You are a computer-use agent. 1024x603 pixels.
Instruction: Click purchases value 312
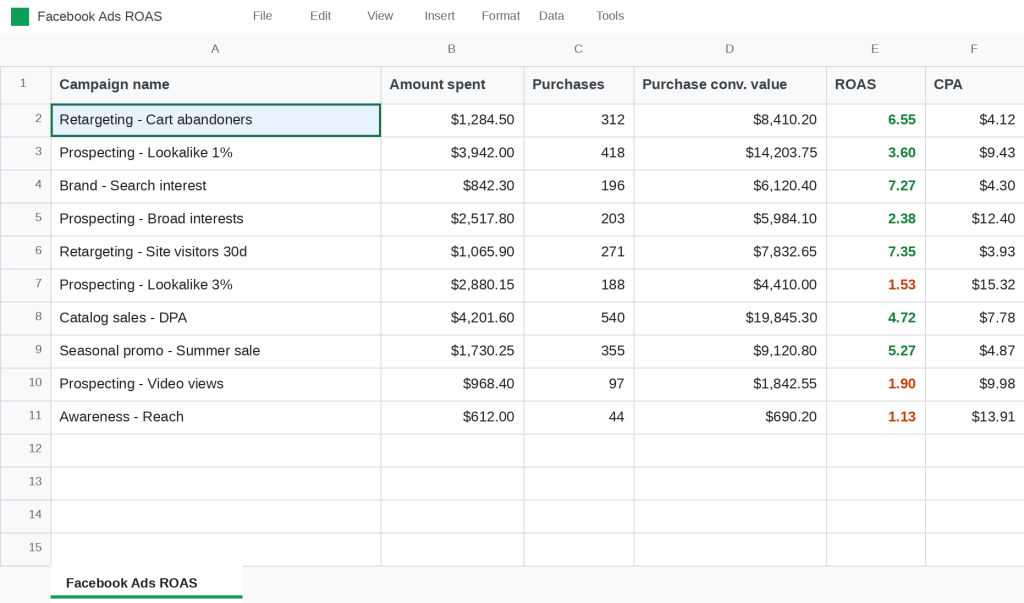pyautogui.click(x=579, y=120)
